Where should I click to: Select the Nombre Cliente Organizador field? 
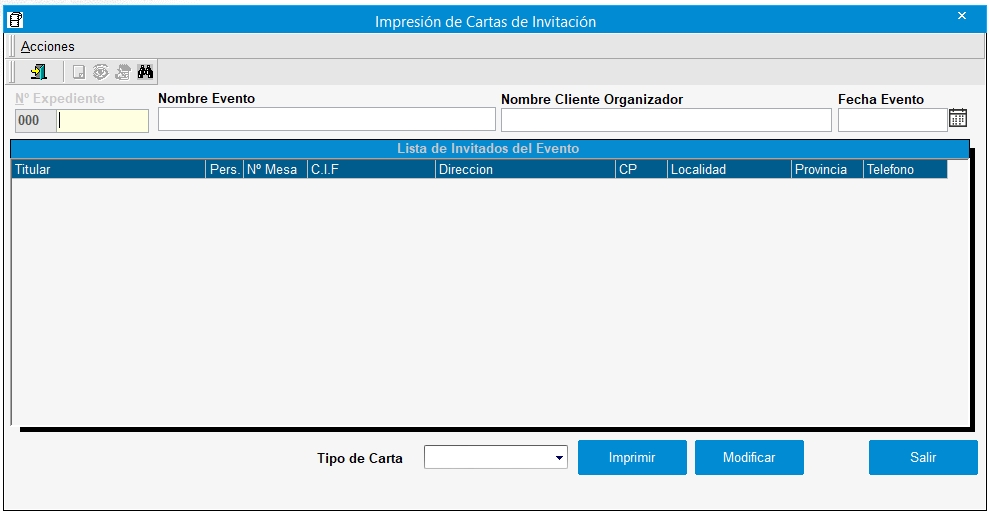click(665, 120)
